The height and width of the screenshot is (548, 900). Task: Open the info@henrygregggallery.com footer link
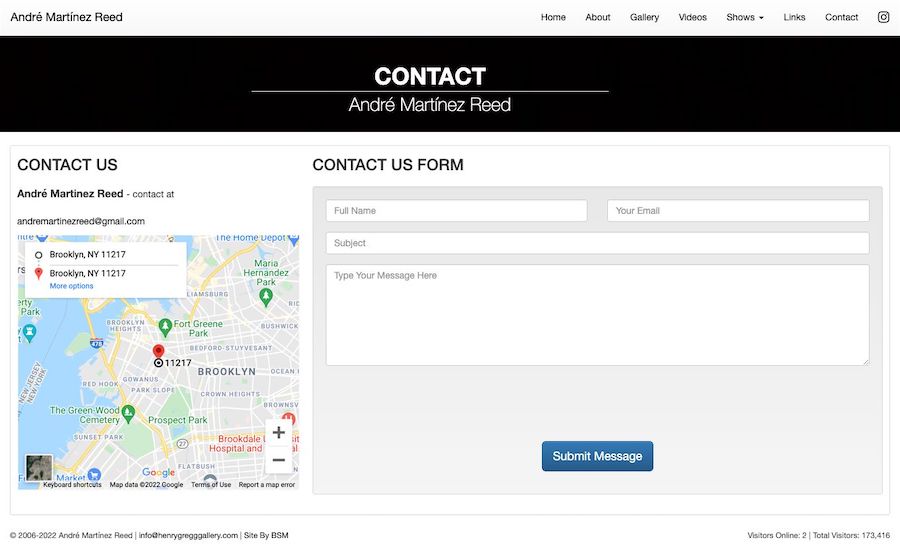pos(188,535)
